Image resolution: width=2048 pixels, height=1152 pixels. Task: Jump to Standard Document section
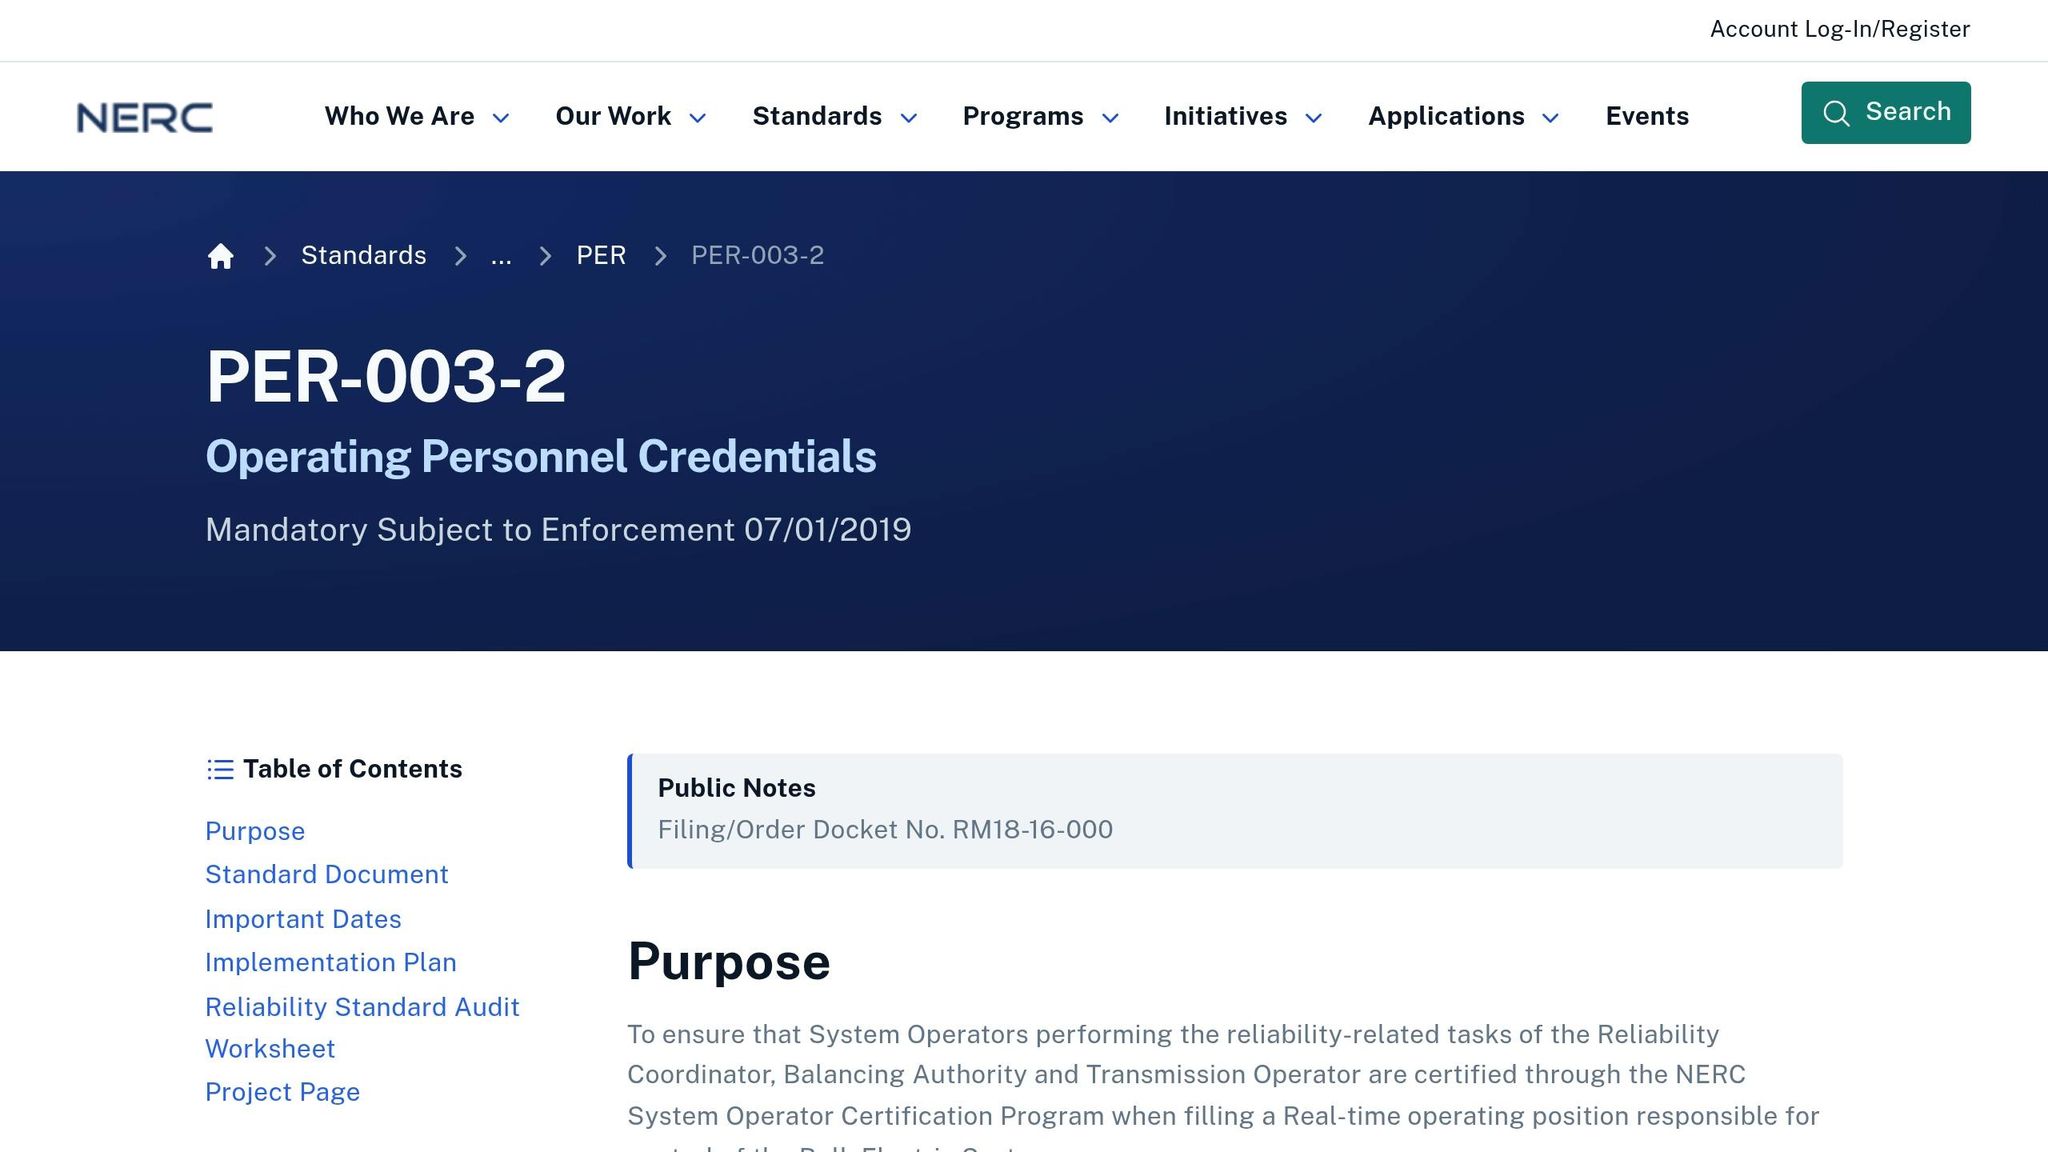(327, 875)
